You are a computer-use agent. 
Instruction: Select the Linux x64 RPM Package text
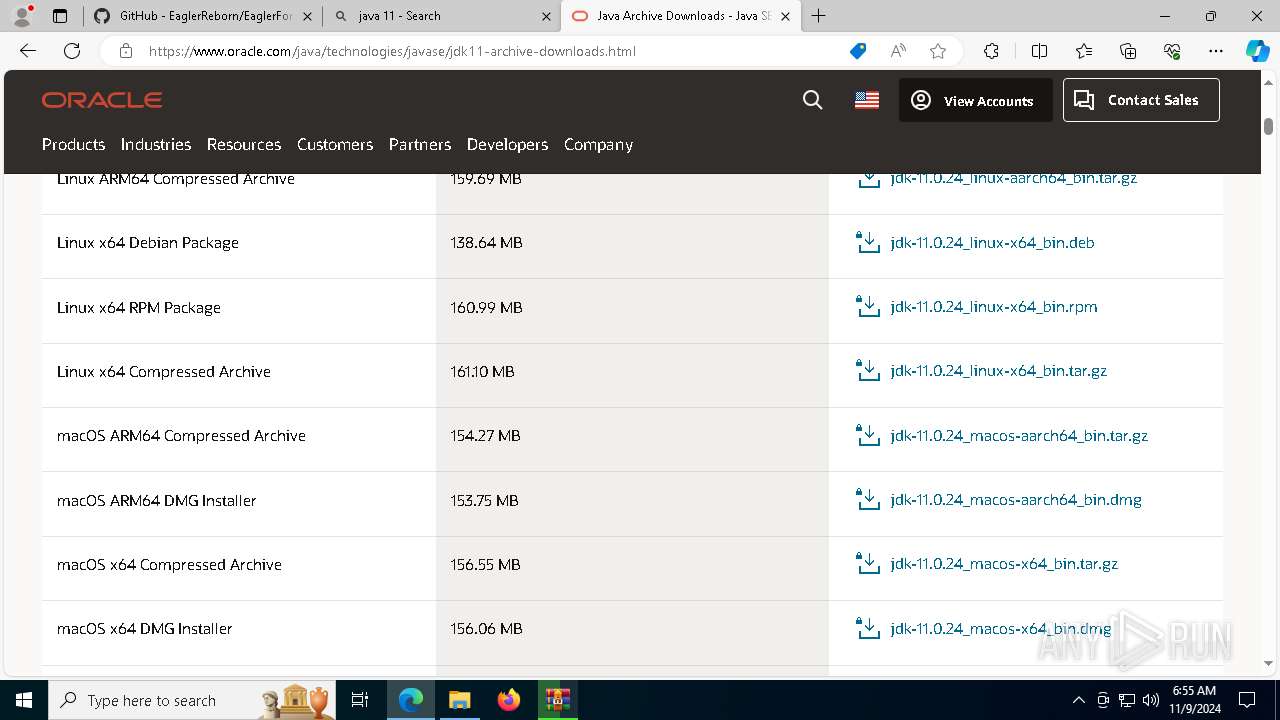click(139, 307)
